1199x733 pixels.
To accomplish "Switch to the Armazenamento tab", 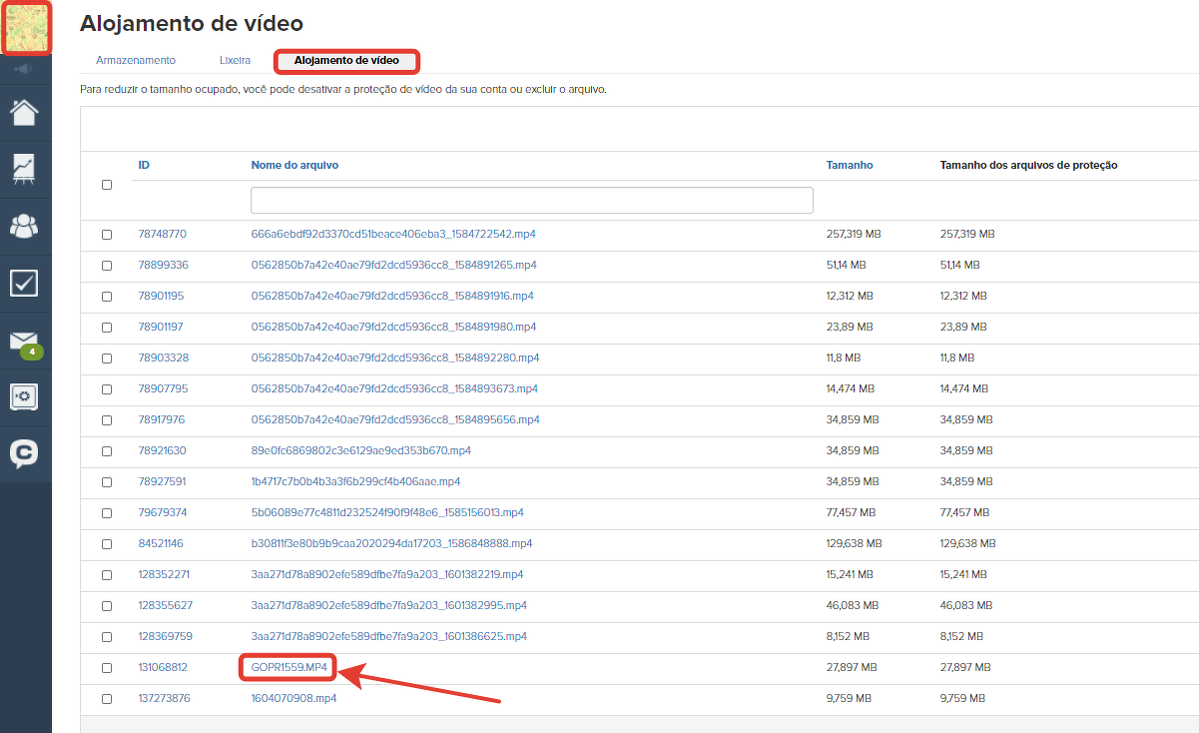I will (136, 61).
